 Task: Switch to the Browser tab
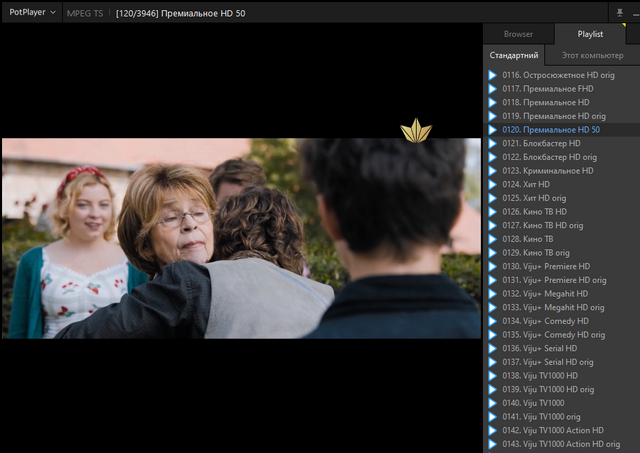coord(518,34)
